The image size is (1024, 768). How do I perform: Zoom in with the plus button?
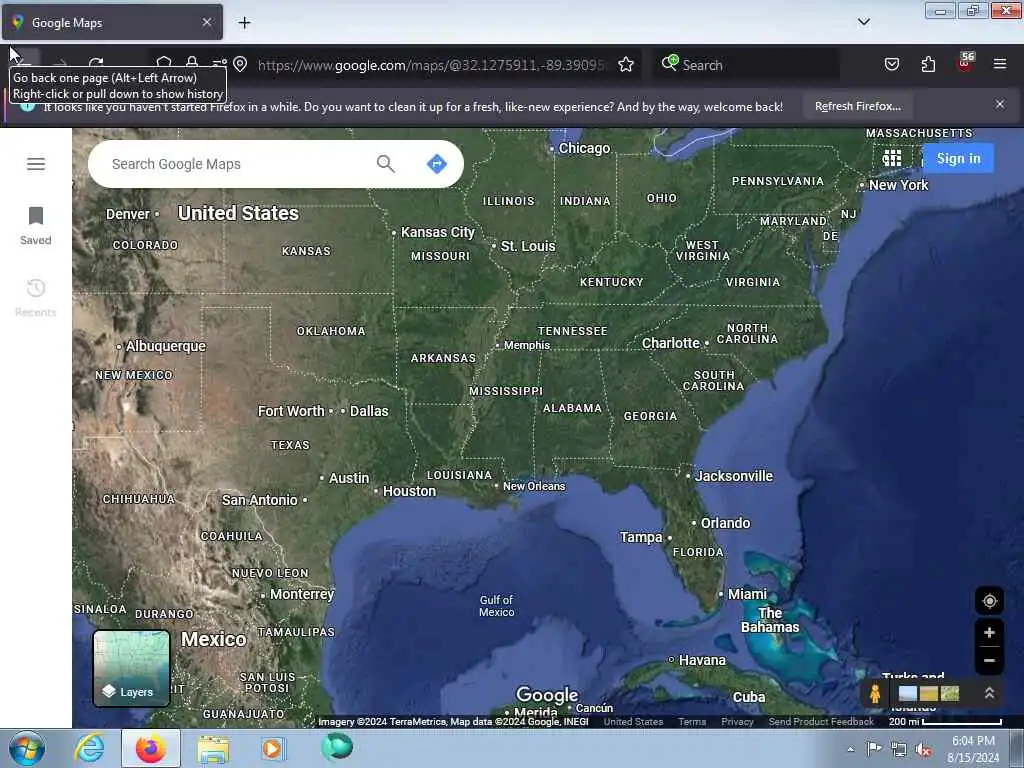point(989,633)
